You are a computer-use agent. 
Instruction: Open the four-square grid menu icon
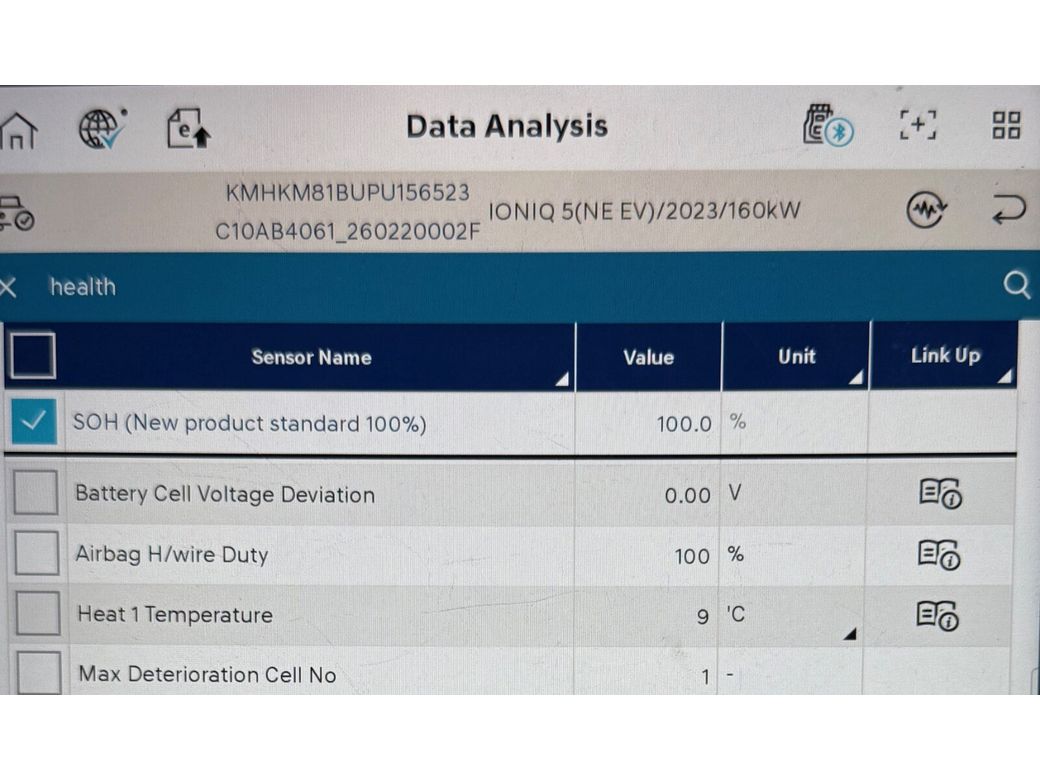1005,126
